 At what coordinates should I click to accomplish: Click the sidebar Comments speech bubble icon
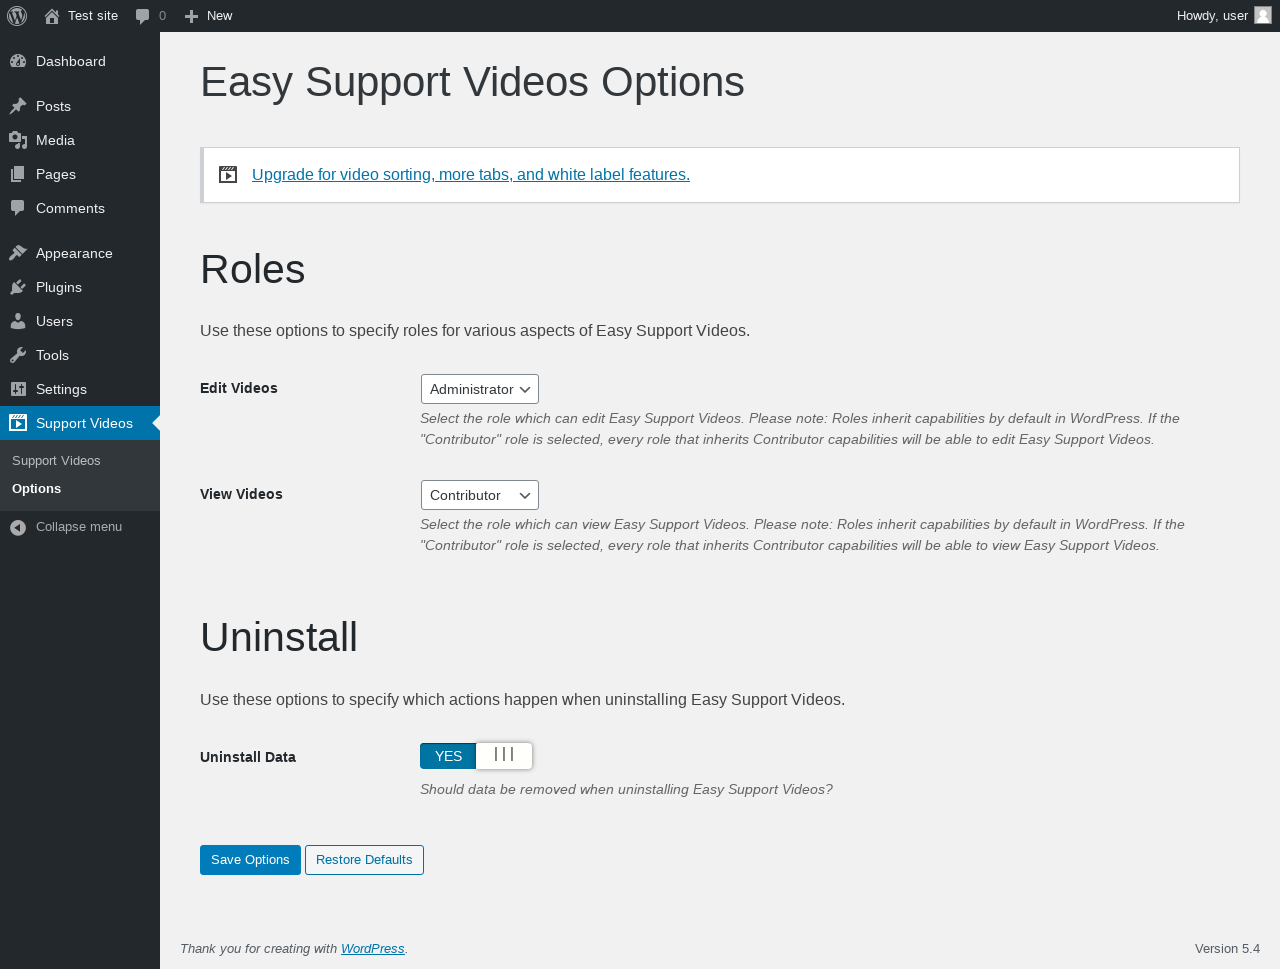pyautogui.click(x=18, y=208)
